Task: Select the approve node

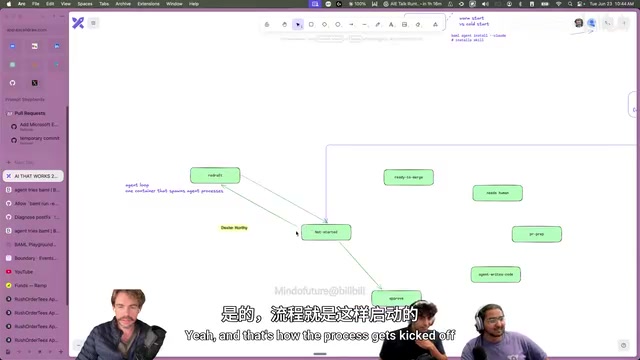Action: click(396, 298)
